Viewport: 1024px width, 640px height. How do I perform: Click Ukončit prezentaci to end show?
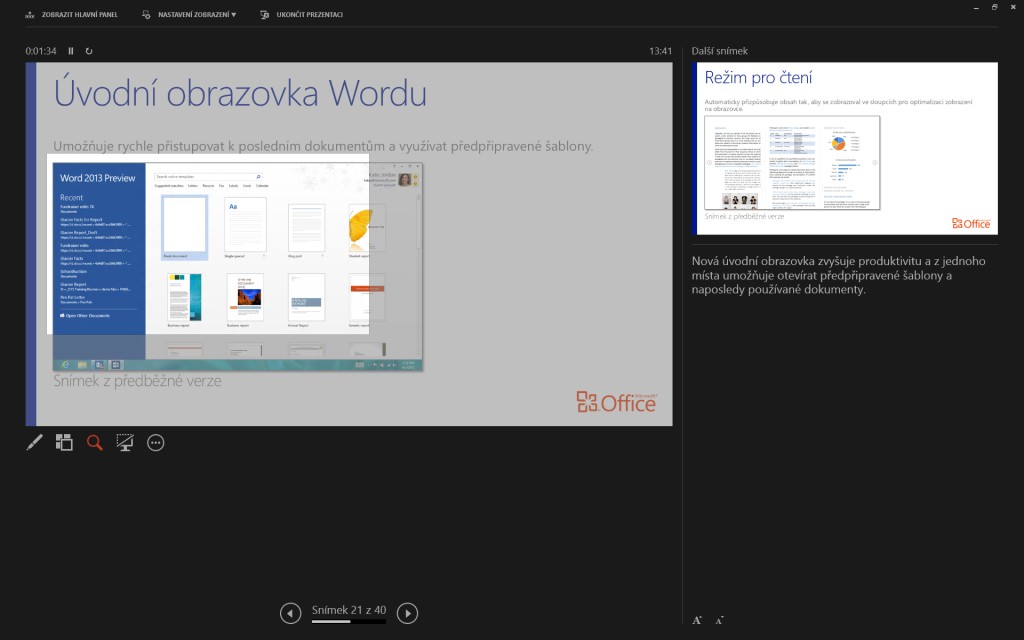coord(301,14)
